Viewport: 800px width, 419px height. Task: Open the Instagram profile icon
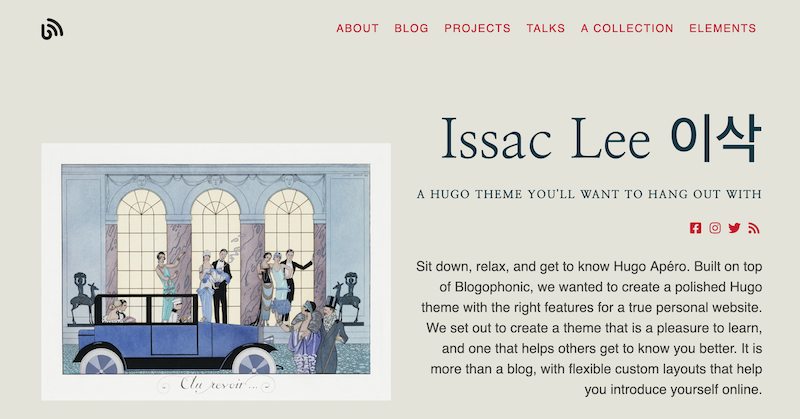715,228
